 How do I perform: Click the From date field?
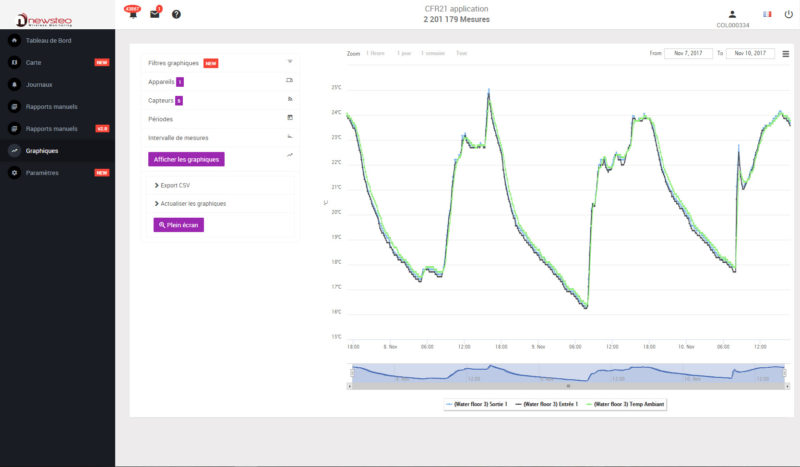(688, 53)
